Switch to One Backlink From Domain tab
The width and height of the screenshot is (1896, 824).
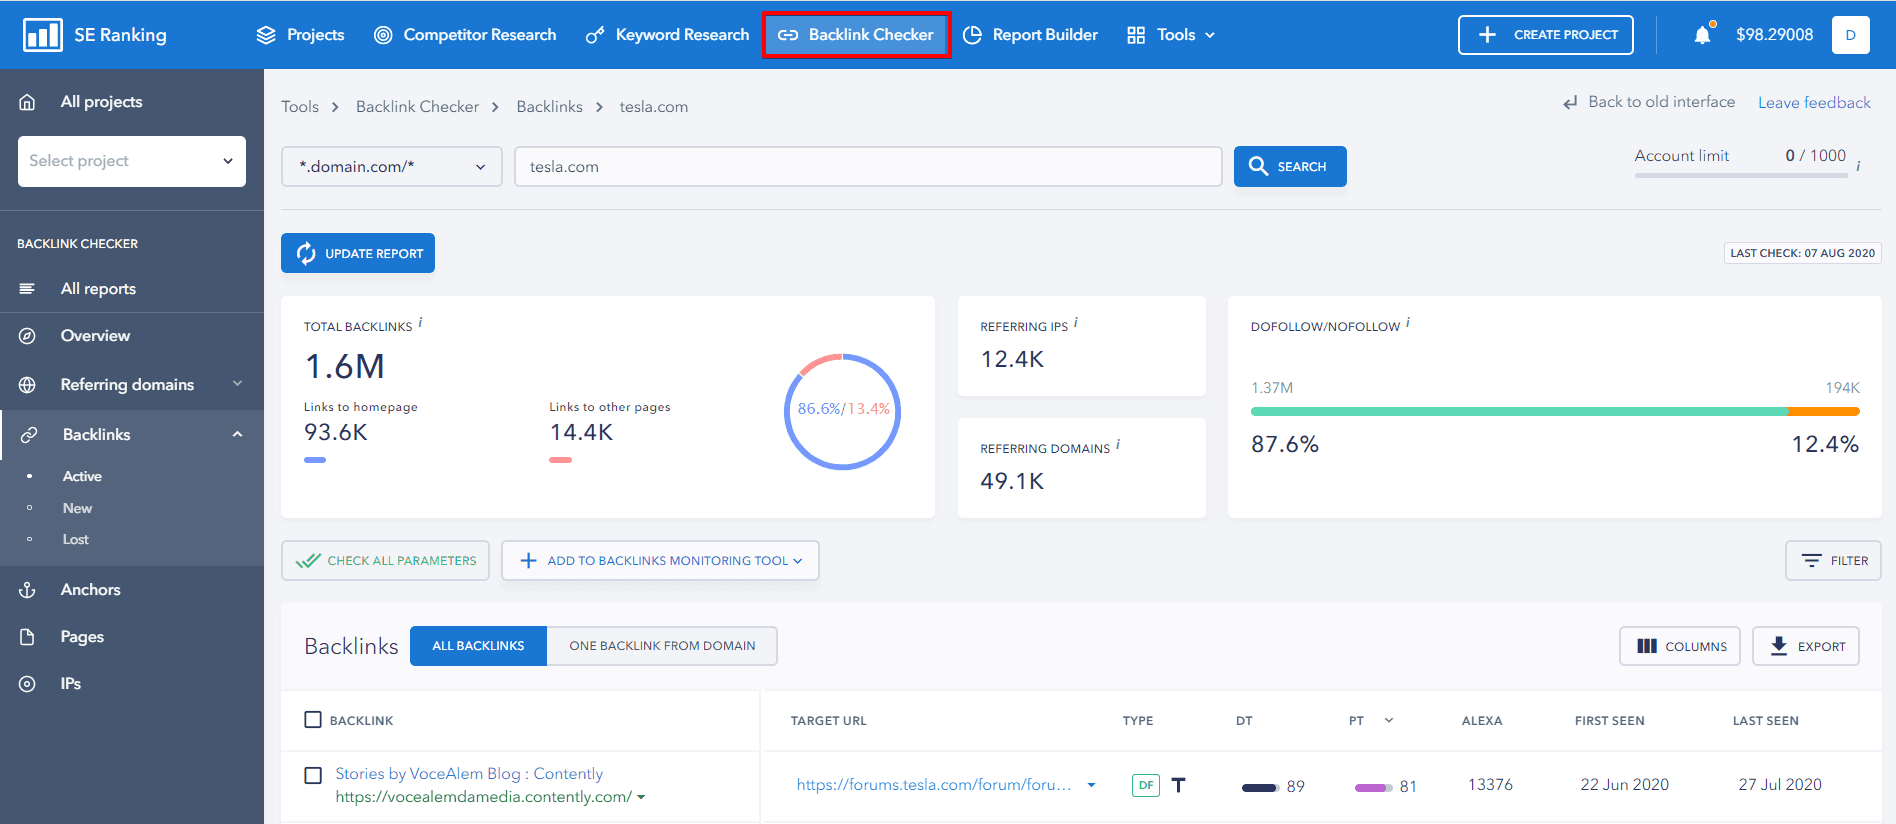coord(662,646)
